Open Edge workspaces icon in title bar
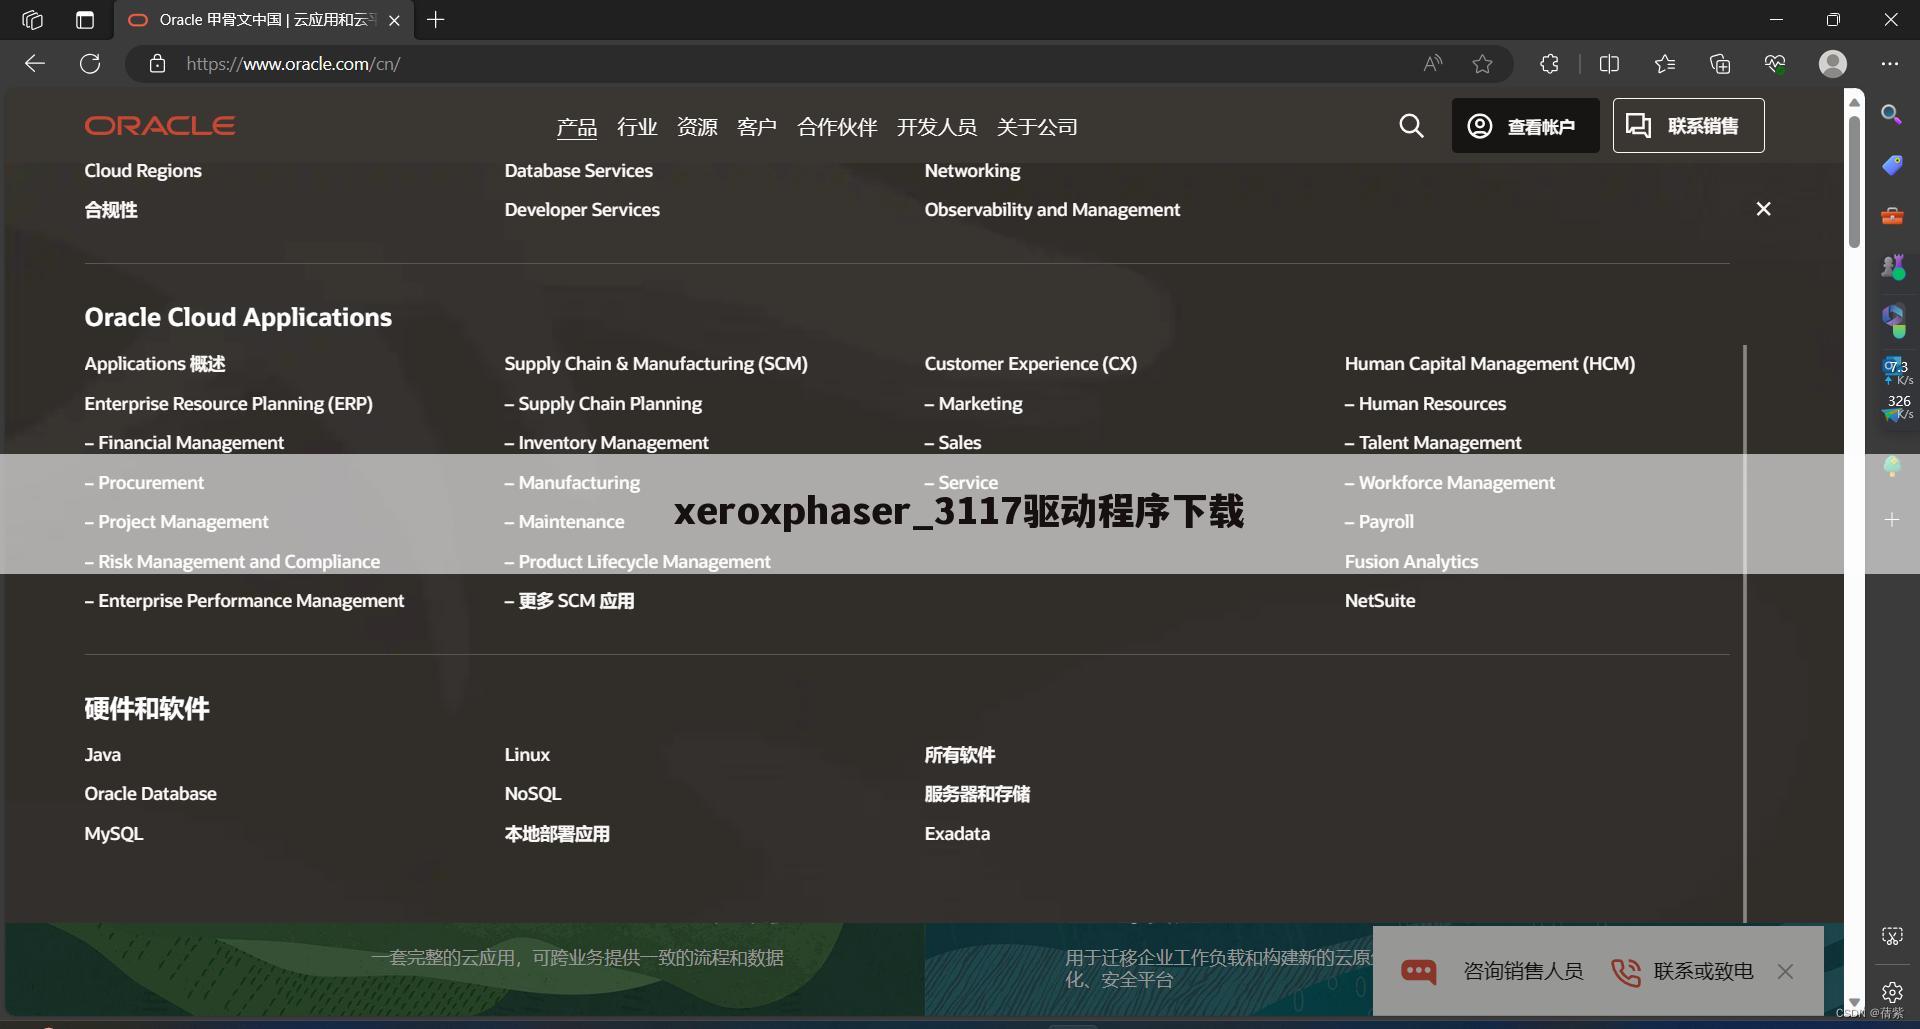This screenshot has width=1920, height=1029. coord(32,20)
